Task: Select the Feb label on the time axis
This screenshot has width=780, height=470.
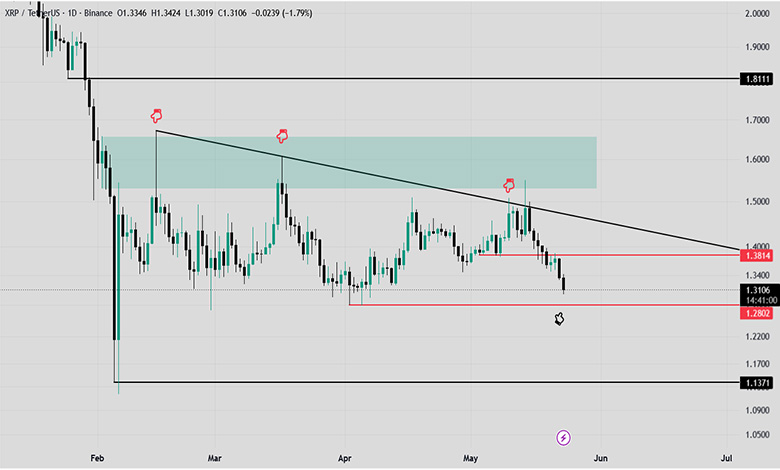Action: tap(97, 458)
